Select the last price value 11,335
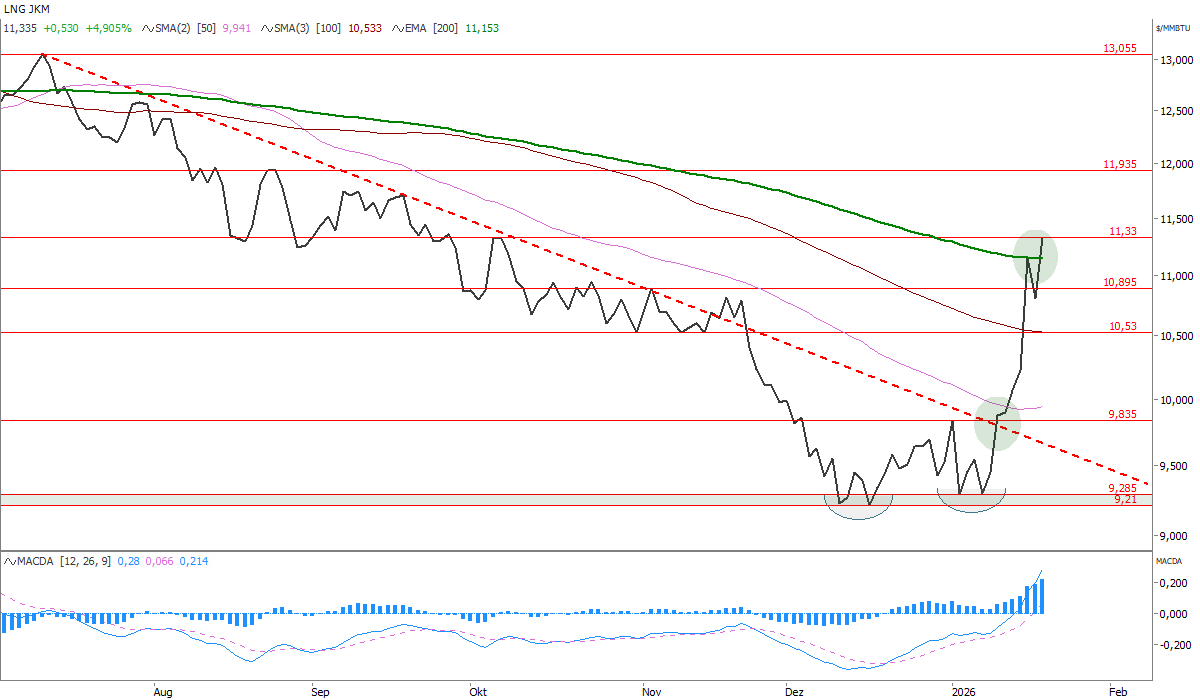This screenshot has width=1200, height=700. point(20,28)
